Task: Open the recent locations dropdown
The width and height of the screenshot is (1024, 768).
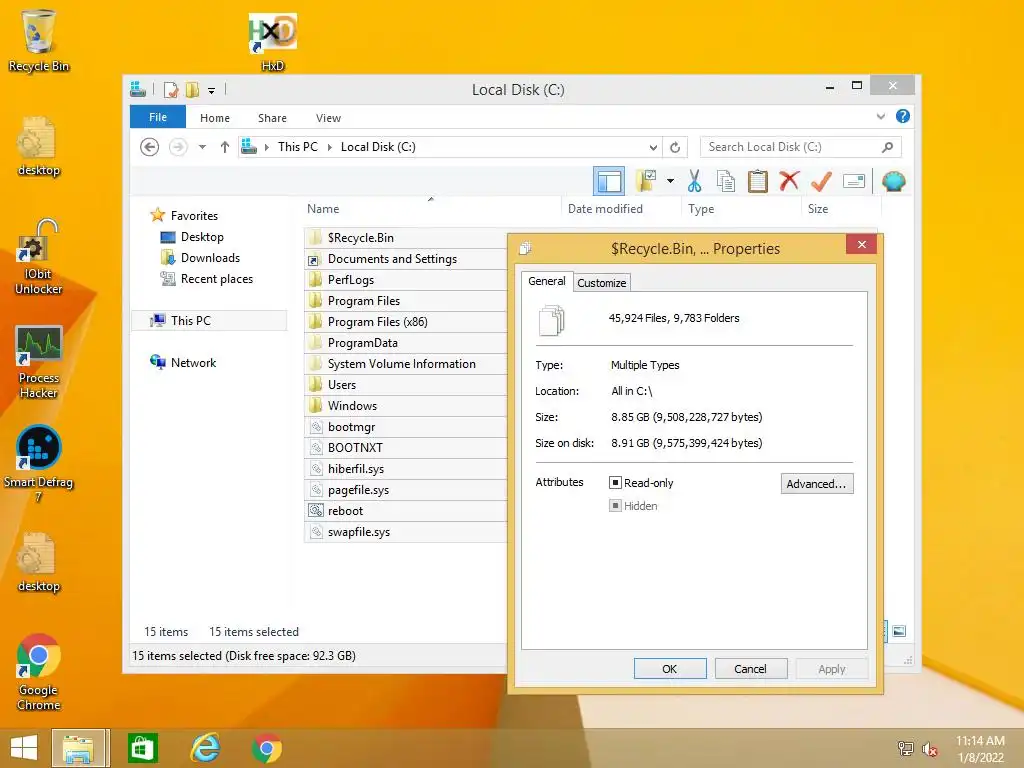Action: tap(202, 147)
